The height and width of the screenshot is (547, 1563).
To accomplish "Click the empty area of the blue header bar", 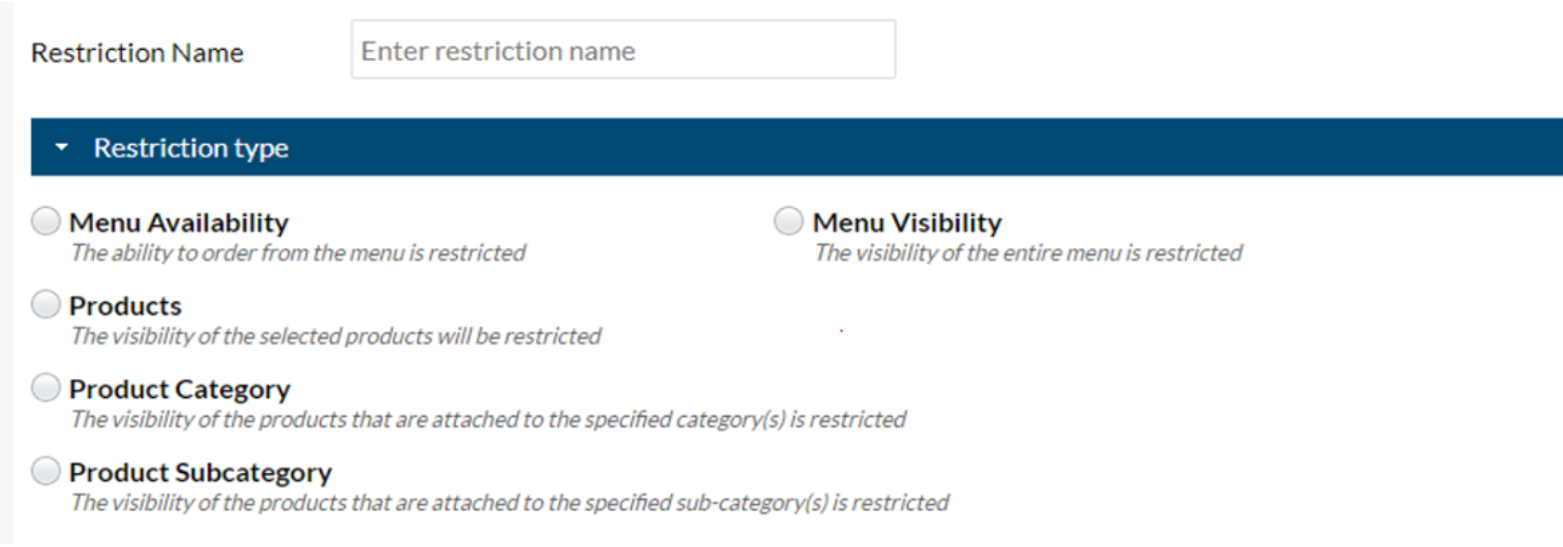I will point(900,148).
